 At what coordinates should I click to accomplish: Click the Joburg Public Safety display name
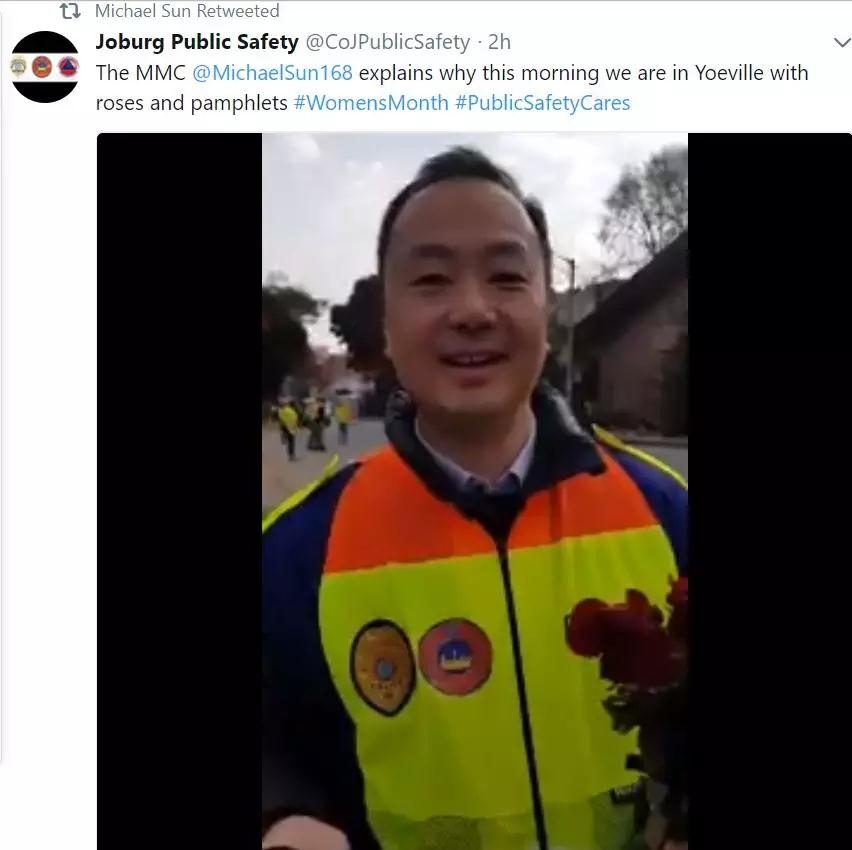click(197, 42)
